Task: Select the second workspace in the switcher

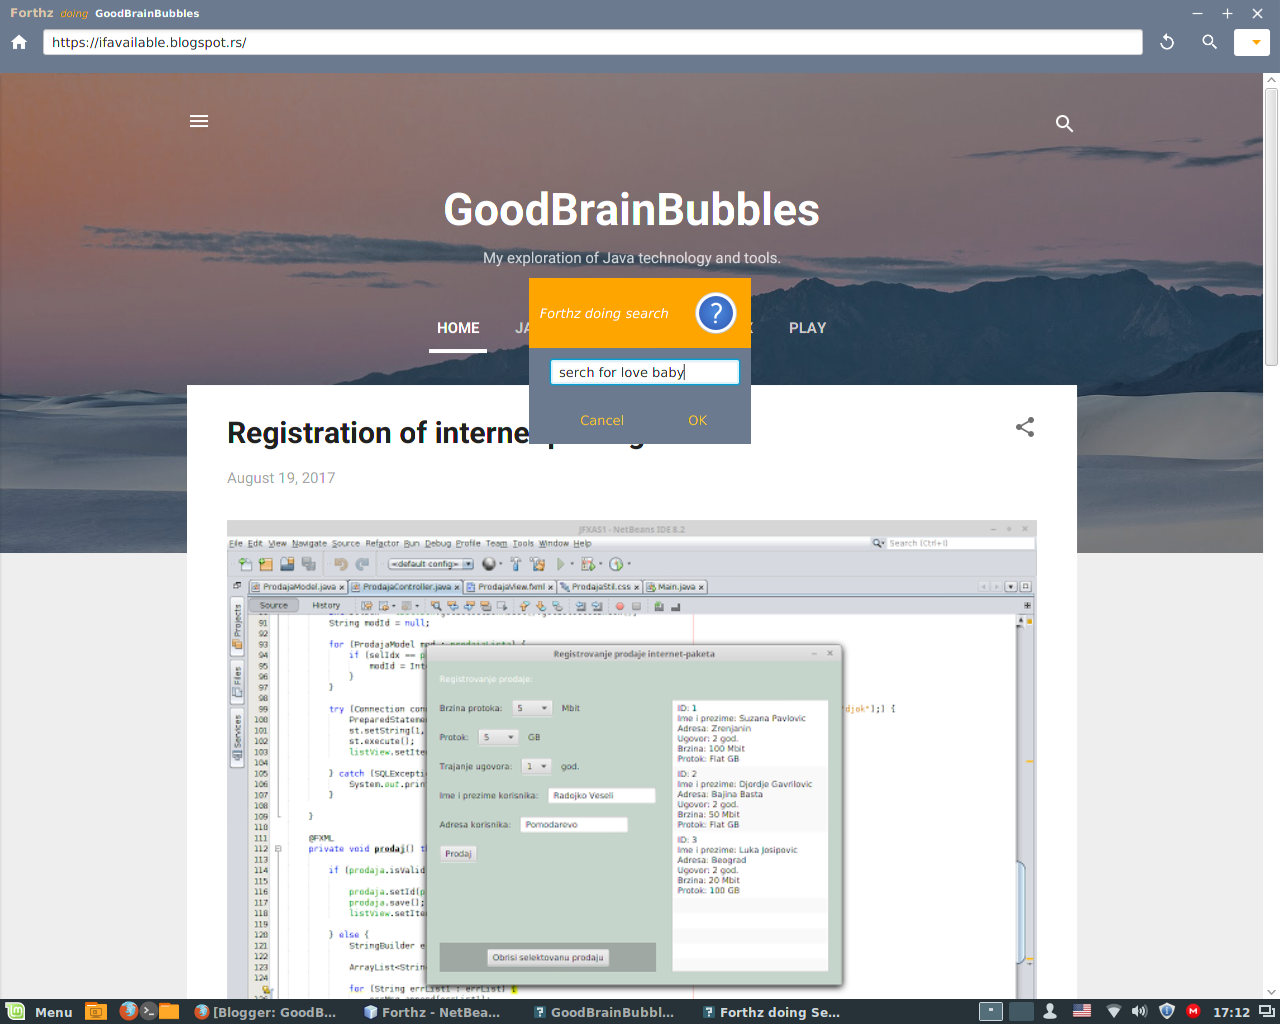Action: point(1020,1011)
